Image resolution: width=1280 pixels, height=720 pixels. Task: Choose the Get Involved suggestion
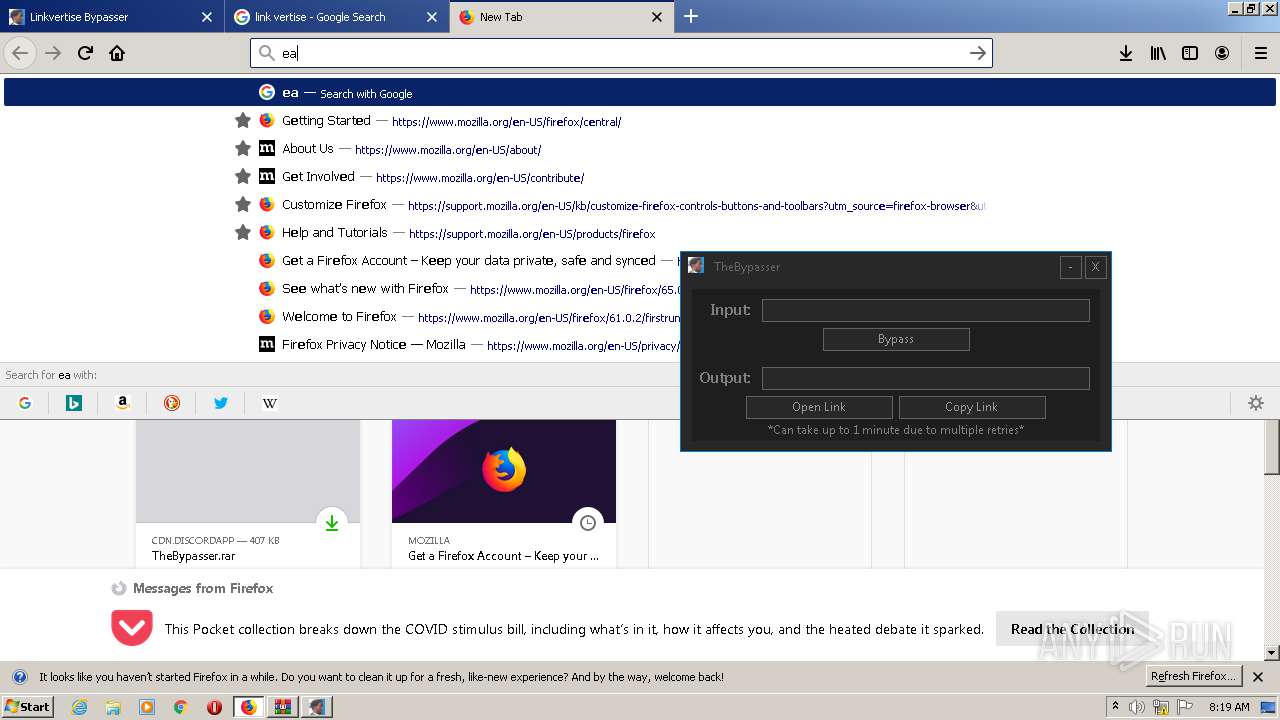coord(640,177)
